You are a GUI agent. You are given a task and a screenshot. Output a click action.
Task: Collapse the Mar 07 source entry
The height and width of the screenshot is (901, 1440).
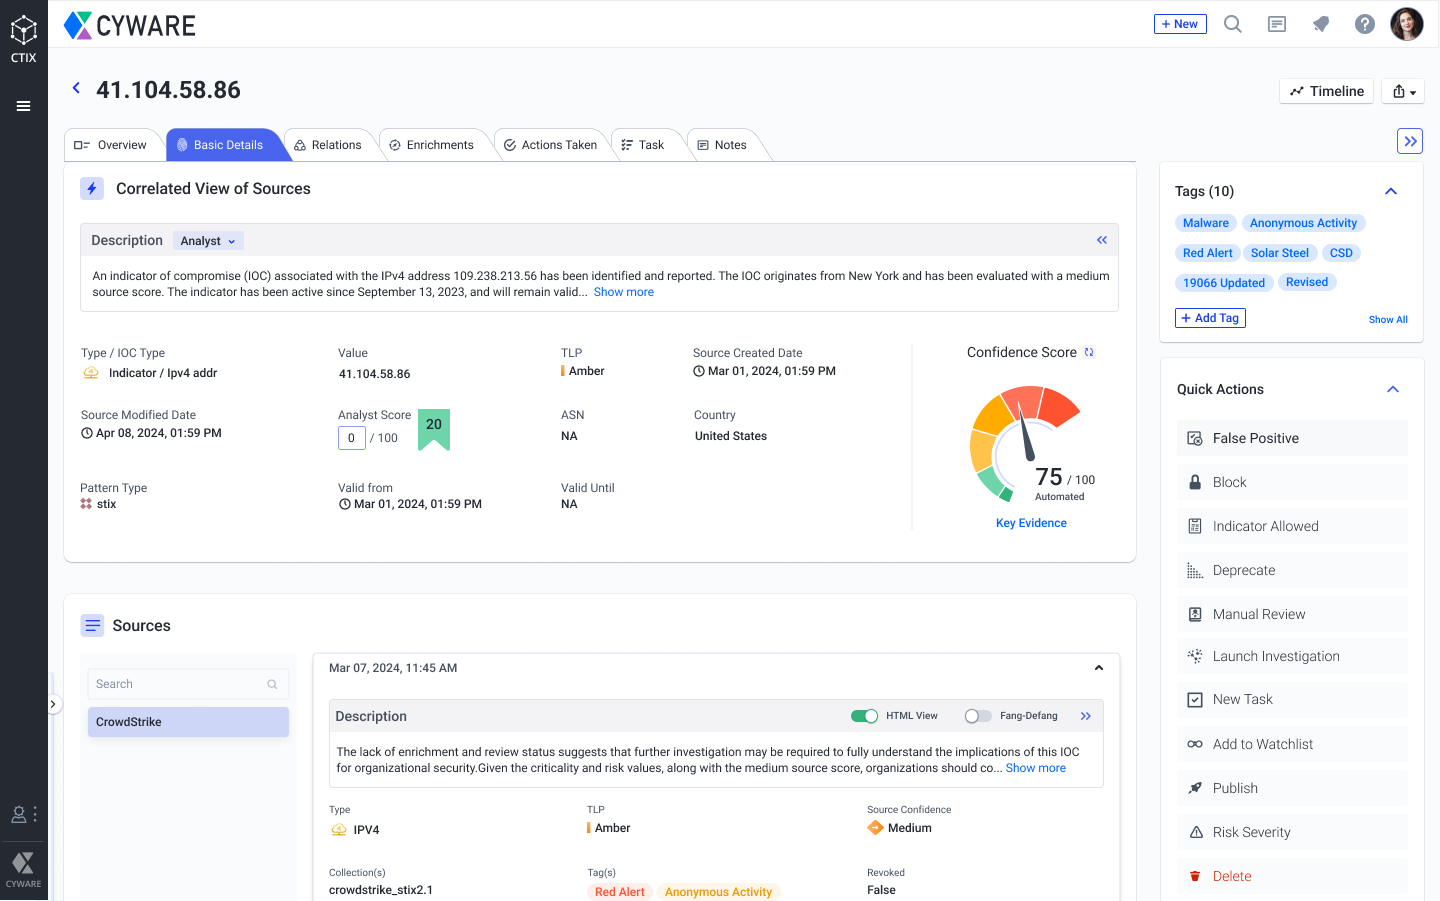(1098, 668)
